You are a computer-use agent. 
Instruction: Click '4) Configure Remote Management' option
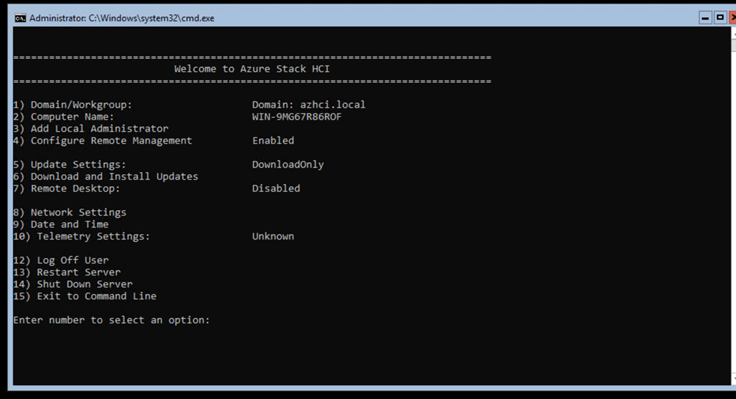[103, 140]
